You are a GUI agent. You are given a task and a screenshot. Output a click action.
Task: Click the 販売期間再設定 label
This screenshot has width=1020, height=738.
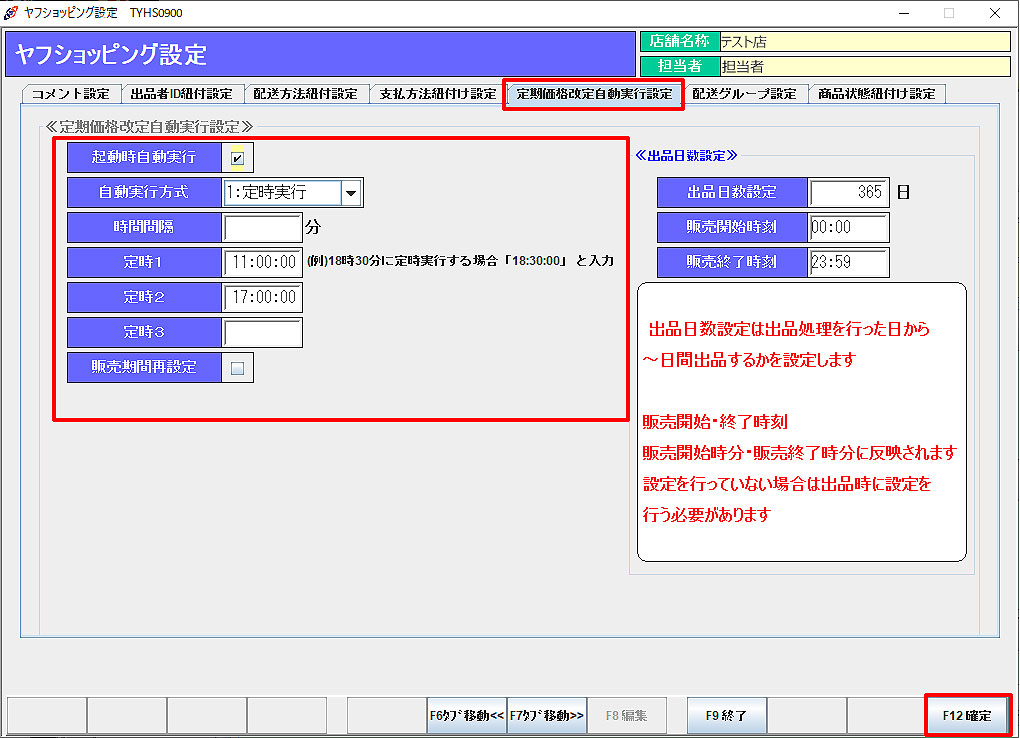pos(144,367)
